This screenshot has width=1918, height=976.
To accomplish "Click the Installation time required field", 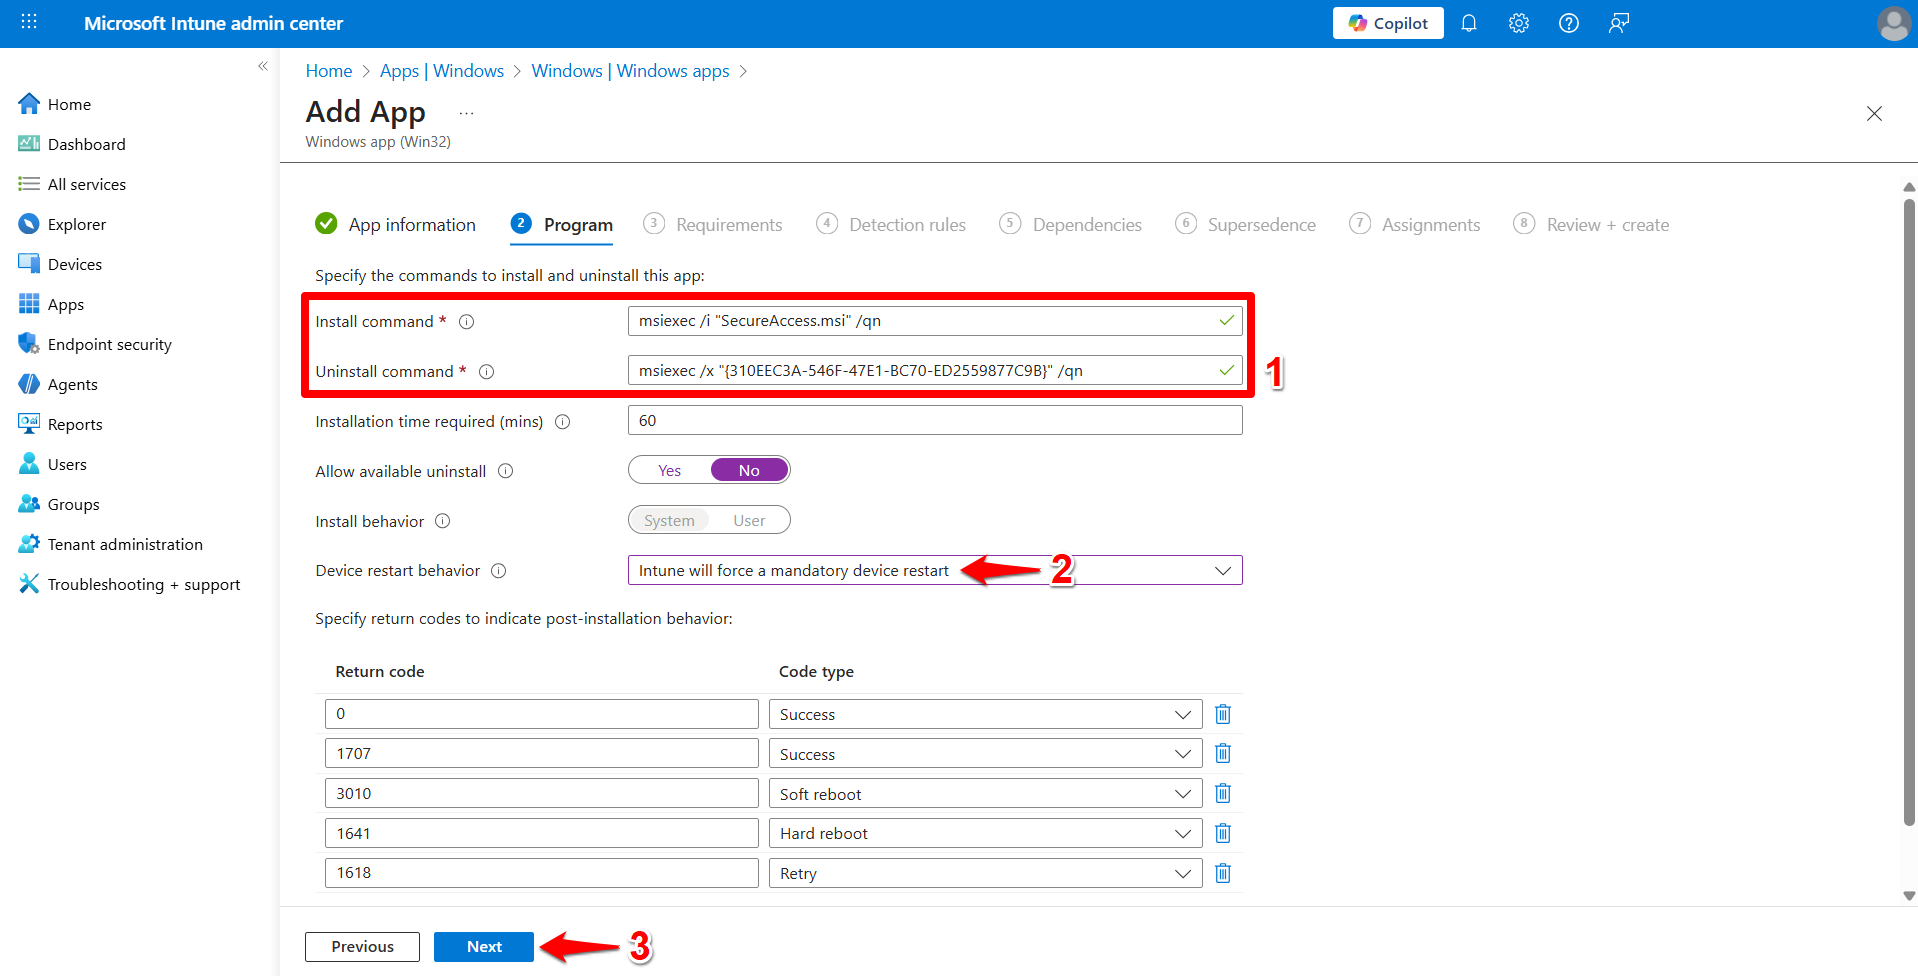I will 935,420.
